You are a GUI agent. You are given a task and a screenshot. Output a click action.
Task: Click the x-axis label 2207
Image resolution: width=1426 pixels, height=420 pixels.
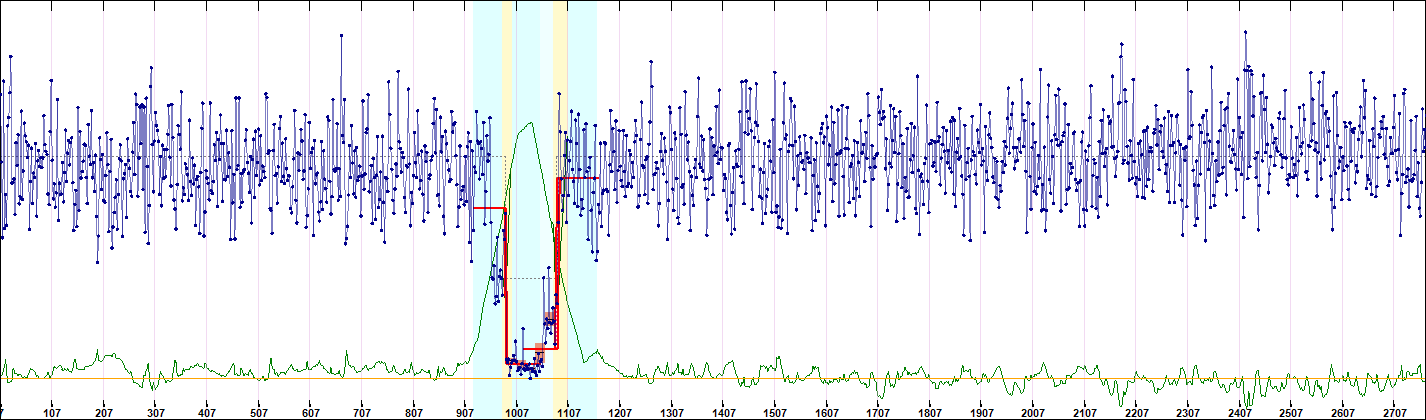click(1134, 412)
